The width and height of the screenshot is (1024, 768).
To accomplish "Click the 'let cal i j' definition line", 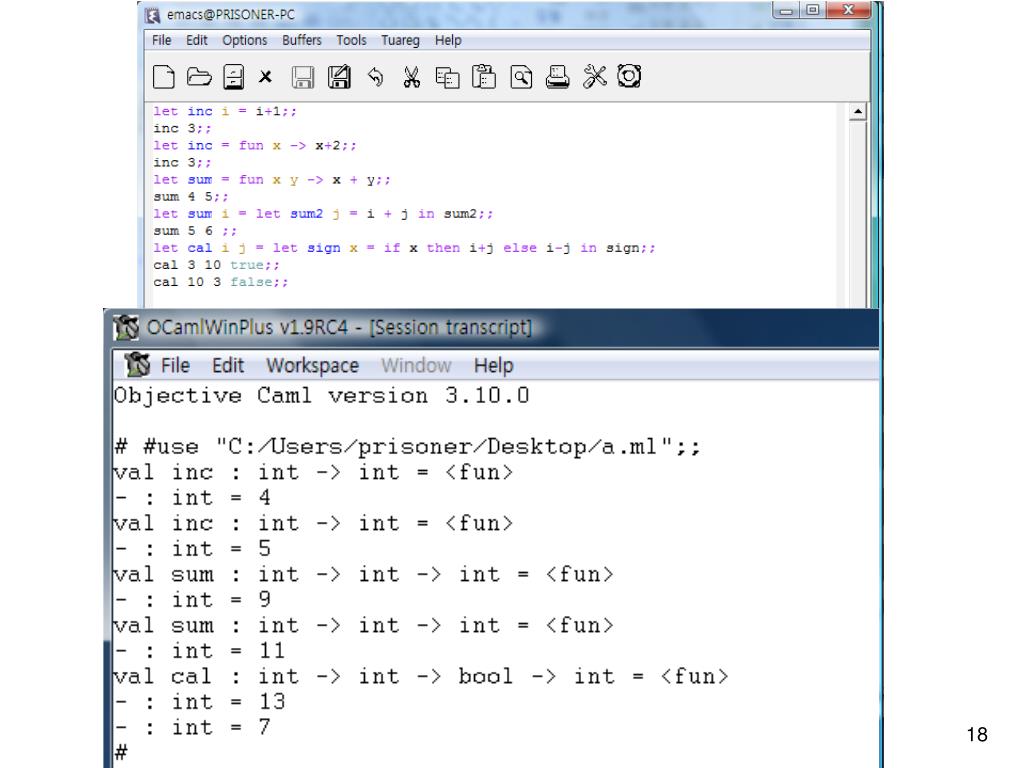I will pyautogui.click(x=404, y=248).
